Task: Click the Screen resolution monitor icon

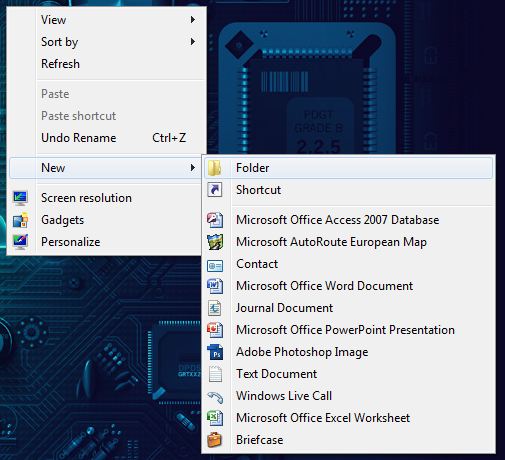Action: [20, 198]
